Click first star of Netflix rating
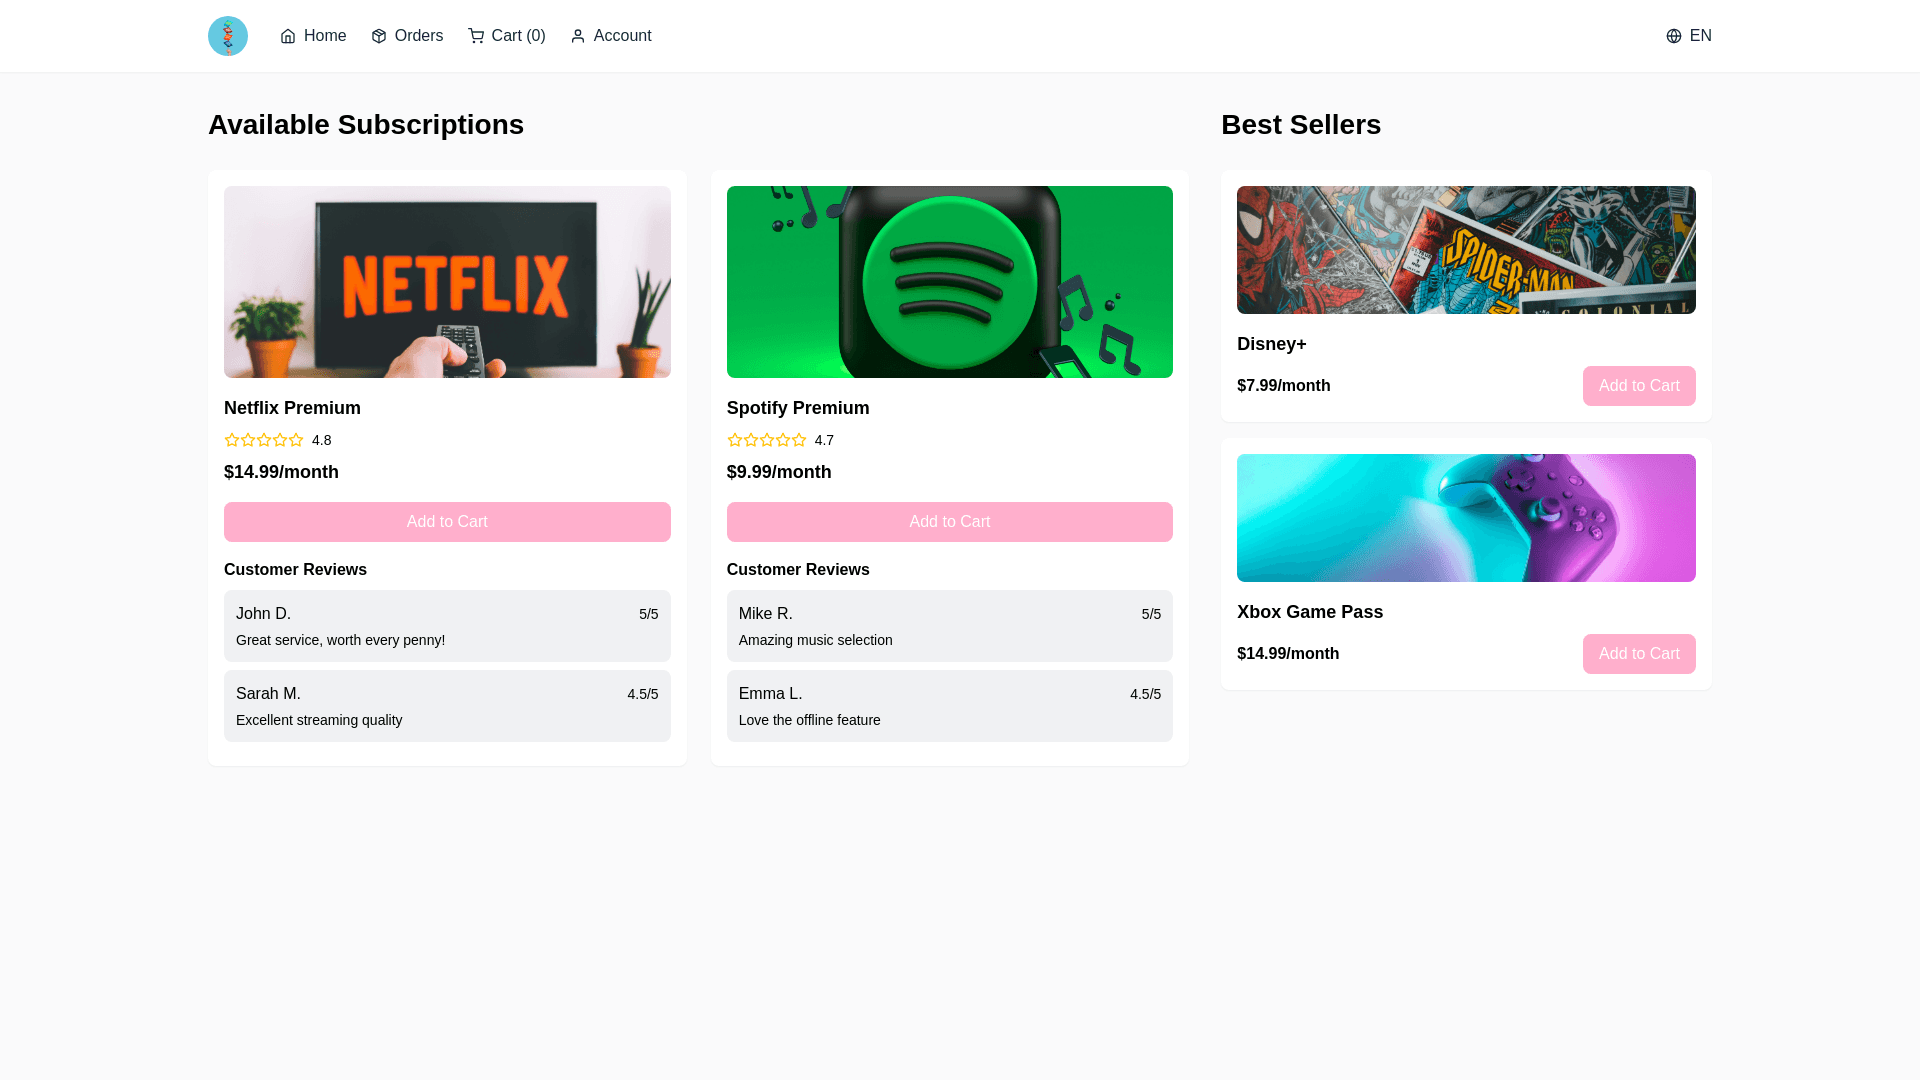This screenshot has height=1080, width=1920. 232,440
